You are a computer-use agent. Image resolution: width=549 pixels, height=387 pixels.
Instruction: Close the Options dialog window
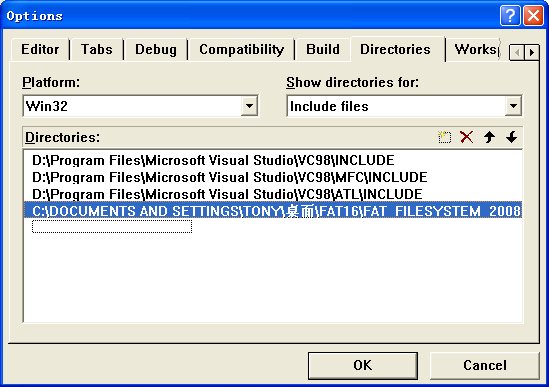[x=533, y=16]
